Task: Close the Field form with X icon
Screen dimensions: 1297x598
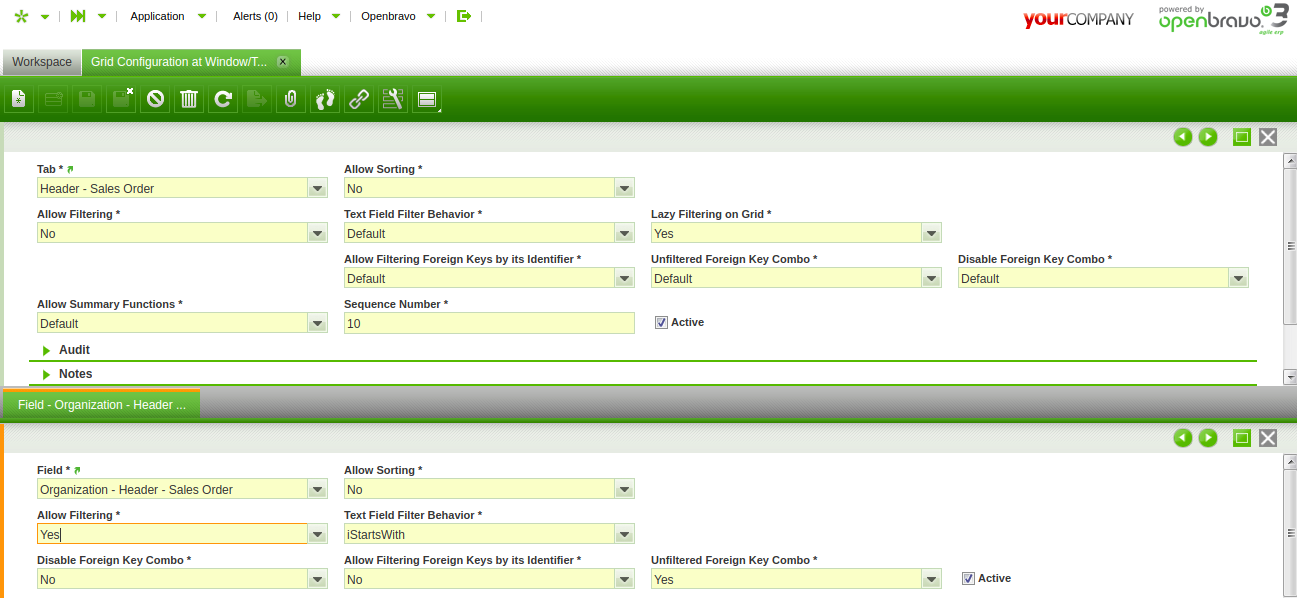Action: coord(1268,438)
